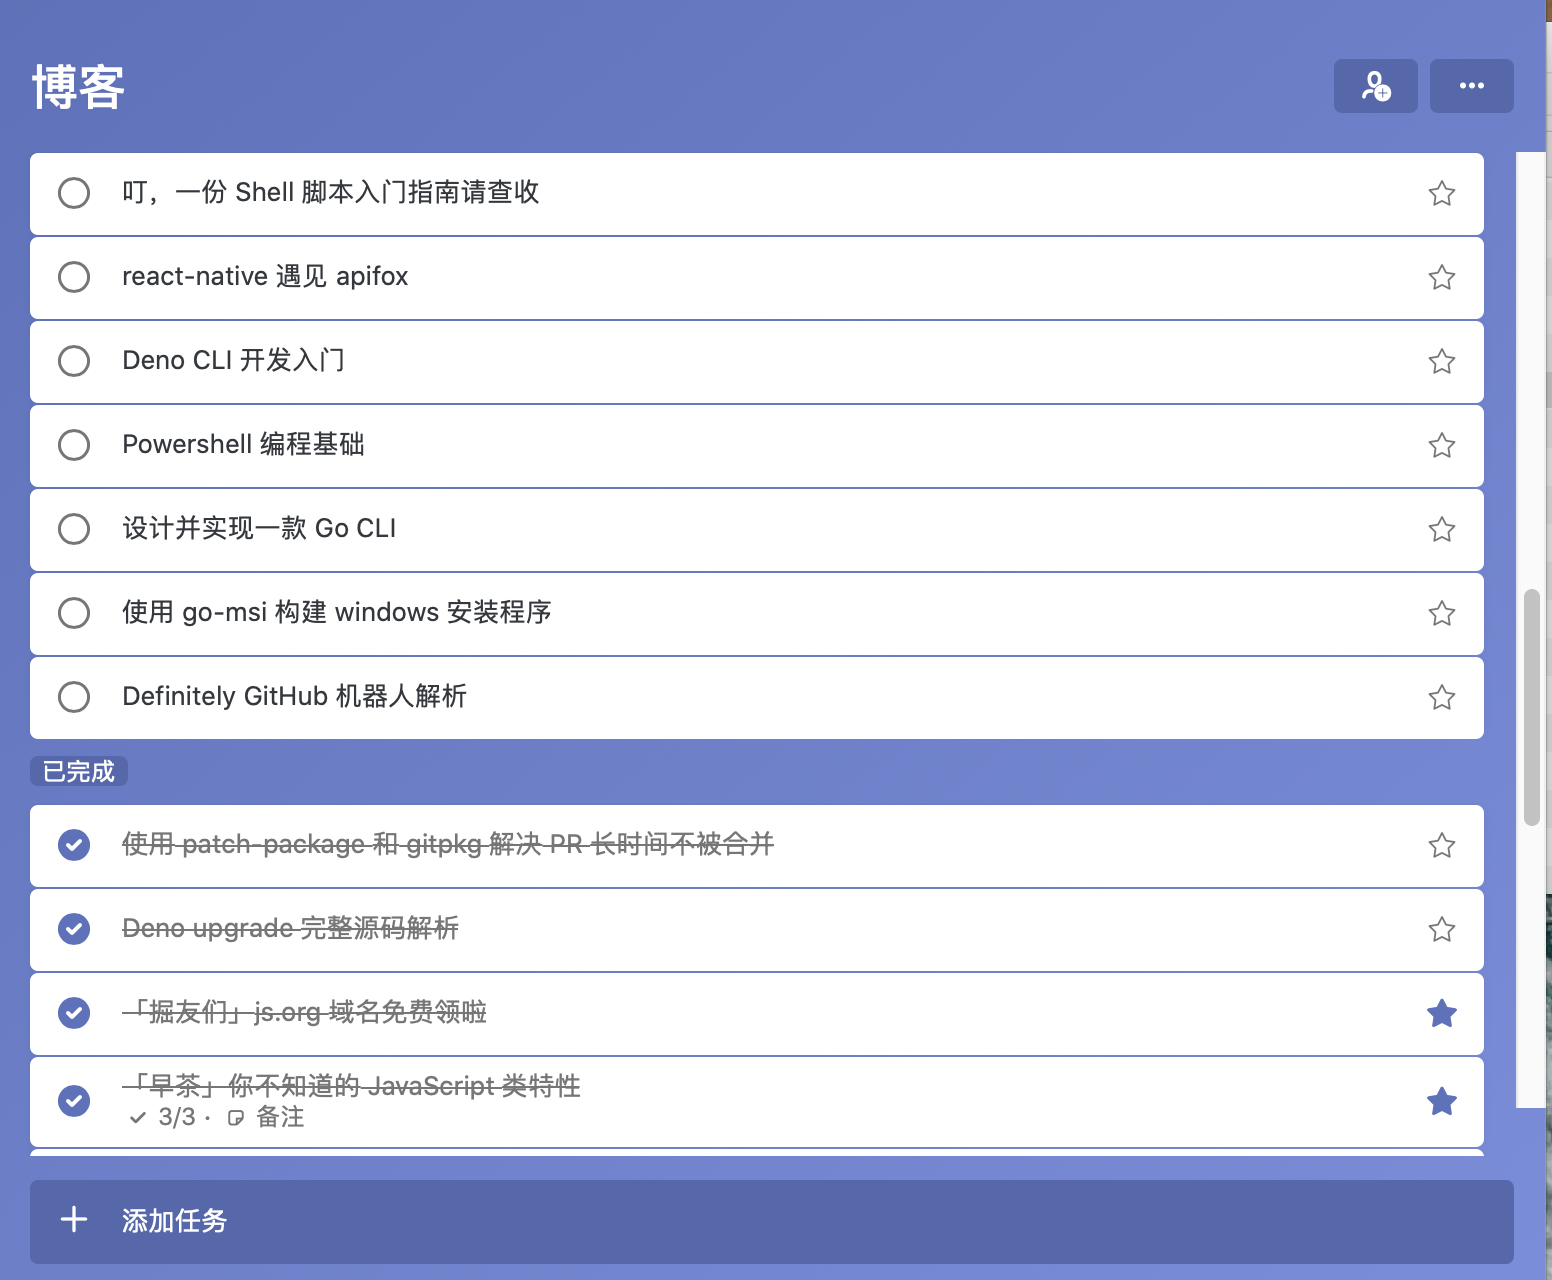This screenshot has width=1552, height=1280.
Task: Star the go-msi windows 安装程序 task
Action: (x=1441, y=613)
